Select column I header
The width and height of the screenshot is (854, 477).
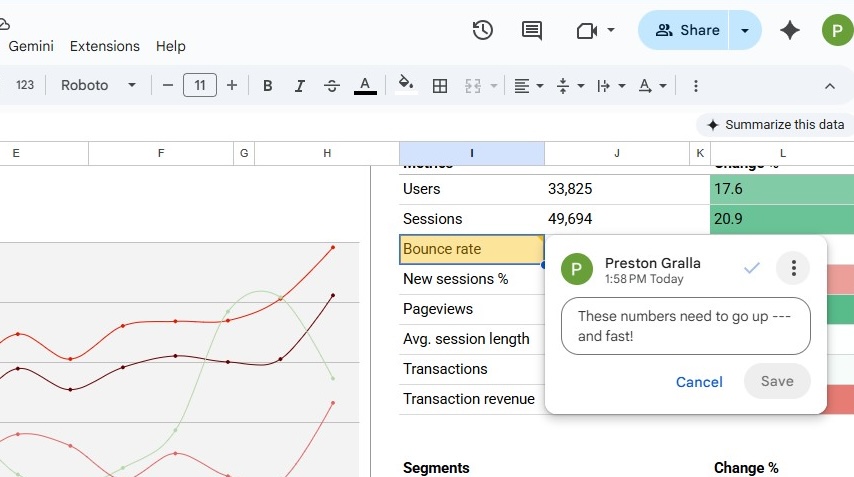tap(472, 153)
